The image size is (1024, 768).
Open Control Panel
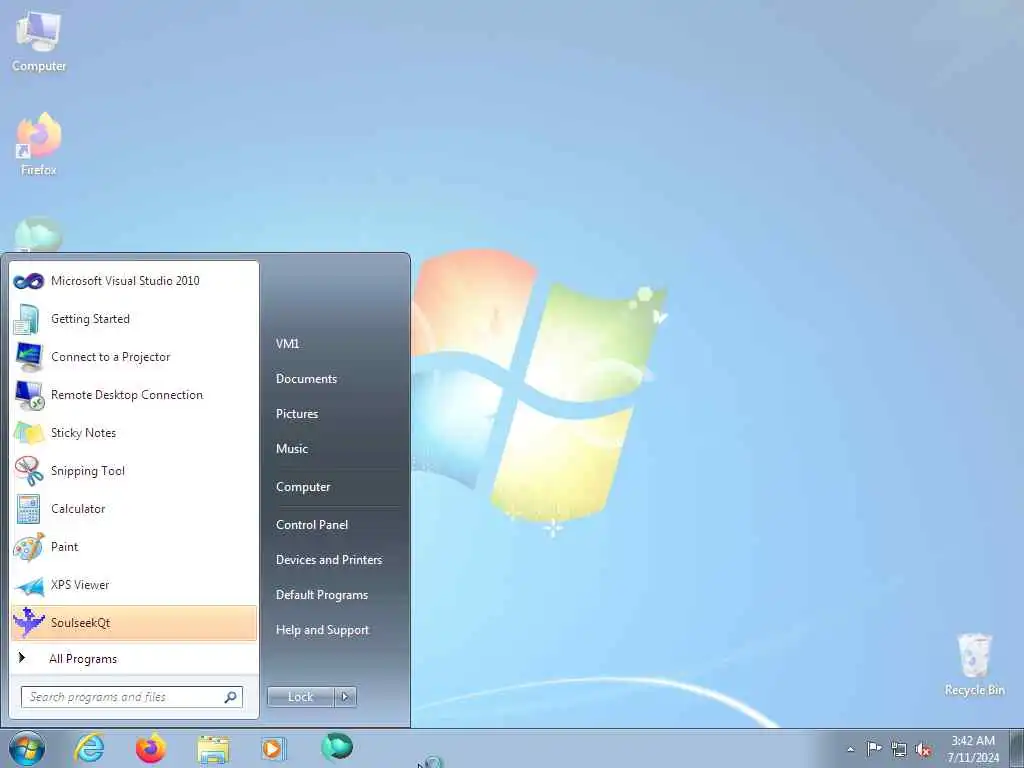pyautogui.click(x=312, y=525)
